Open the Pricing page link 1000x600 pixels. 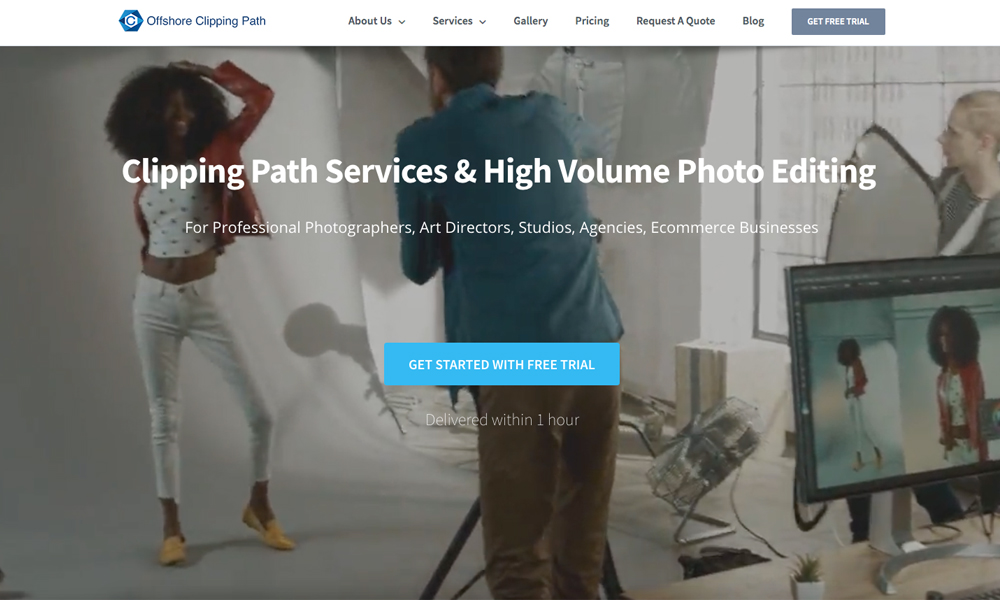pos(592,21)
